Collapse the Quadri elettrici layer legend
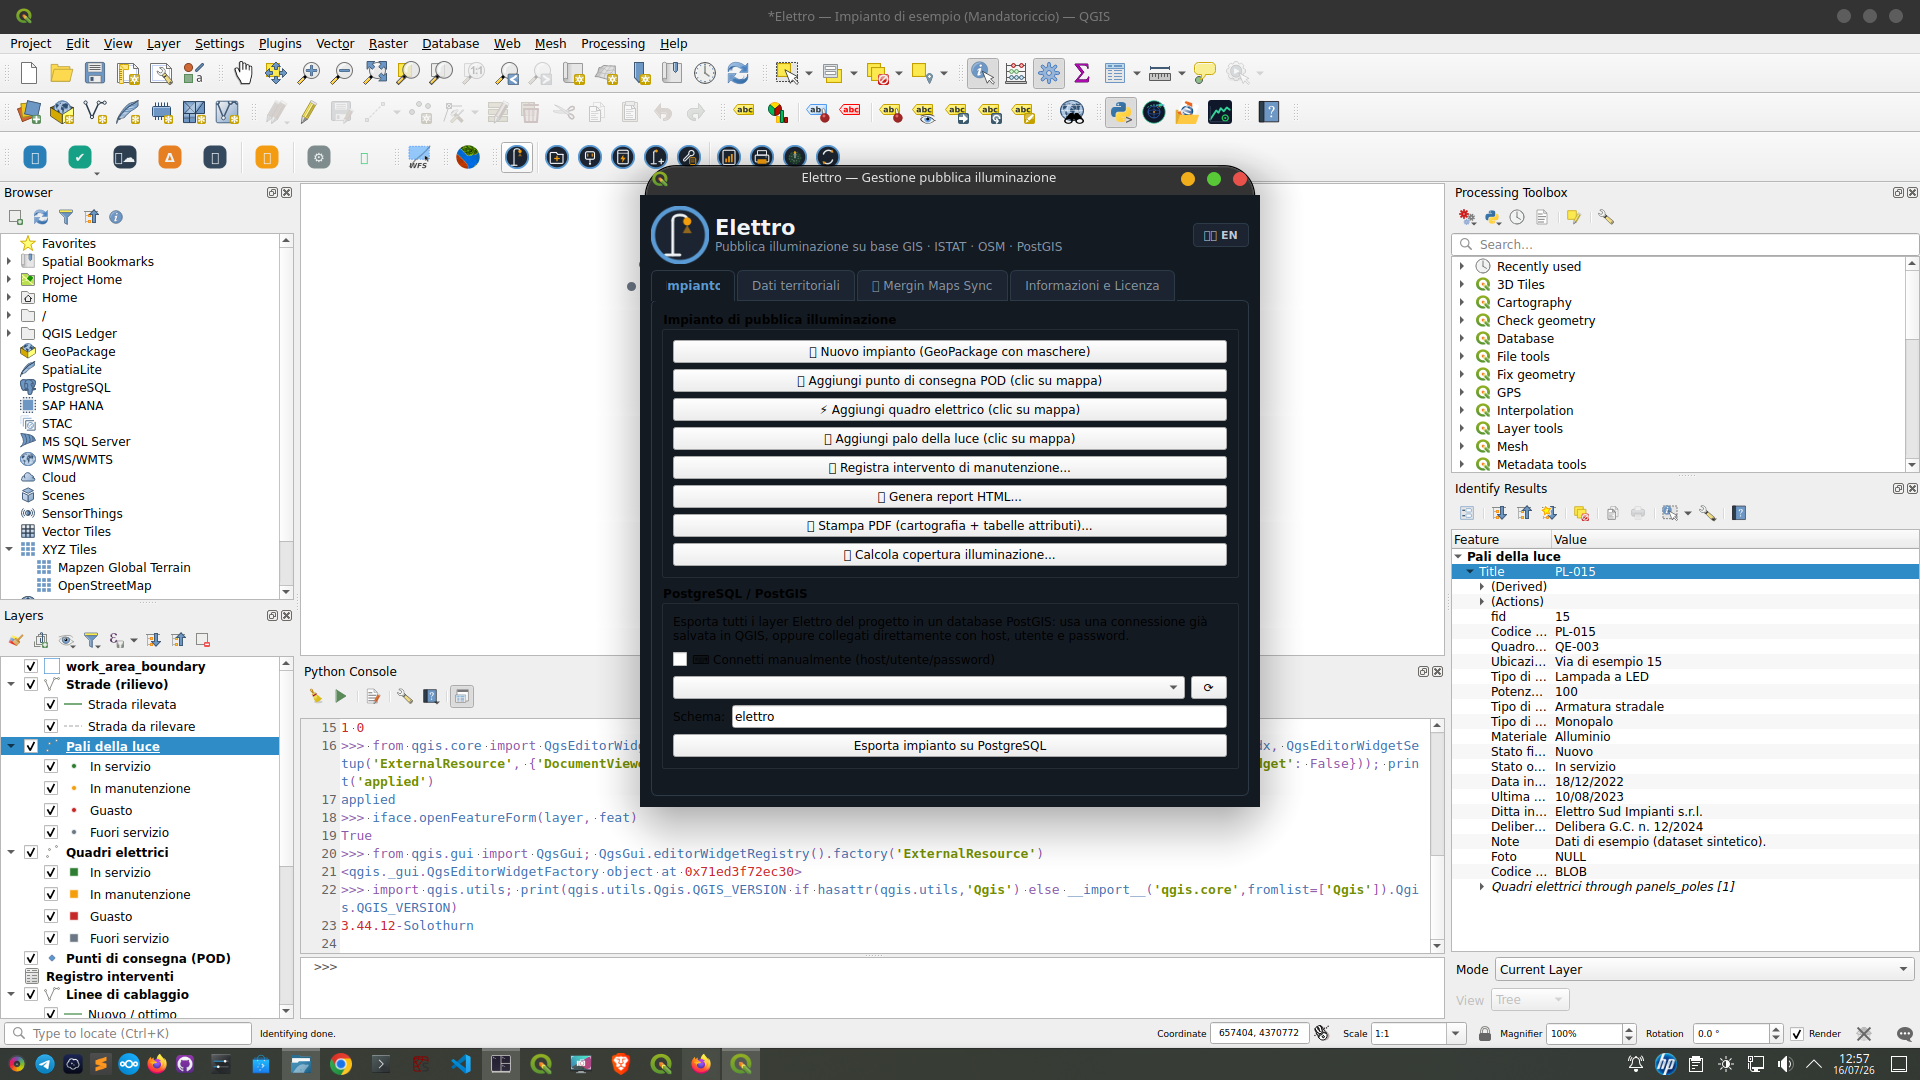 (x=11, y=852)
